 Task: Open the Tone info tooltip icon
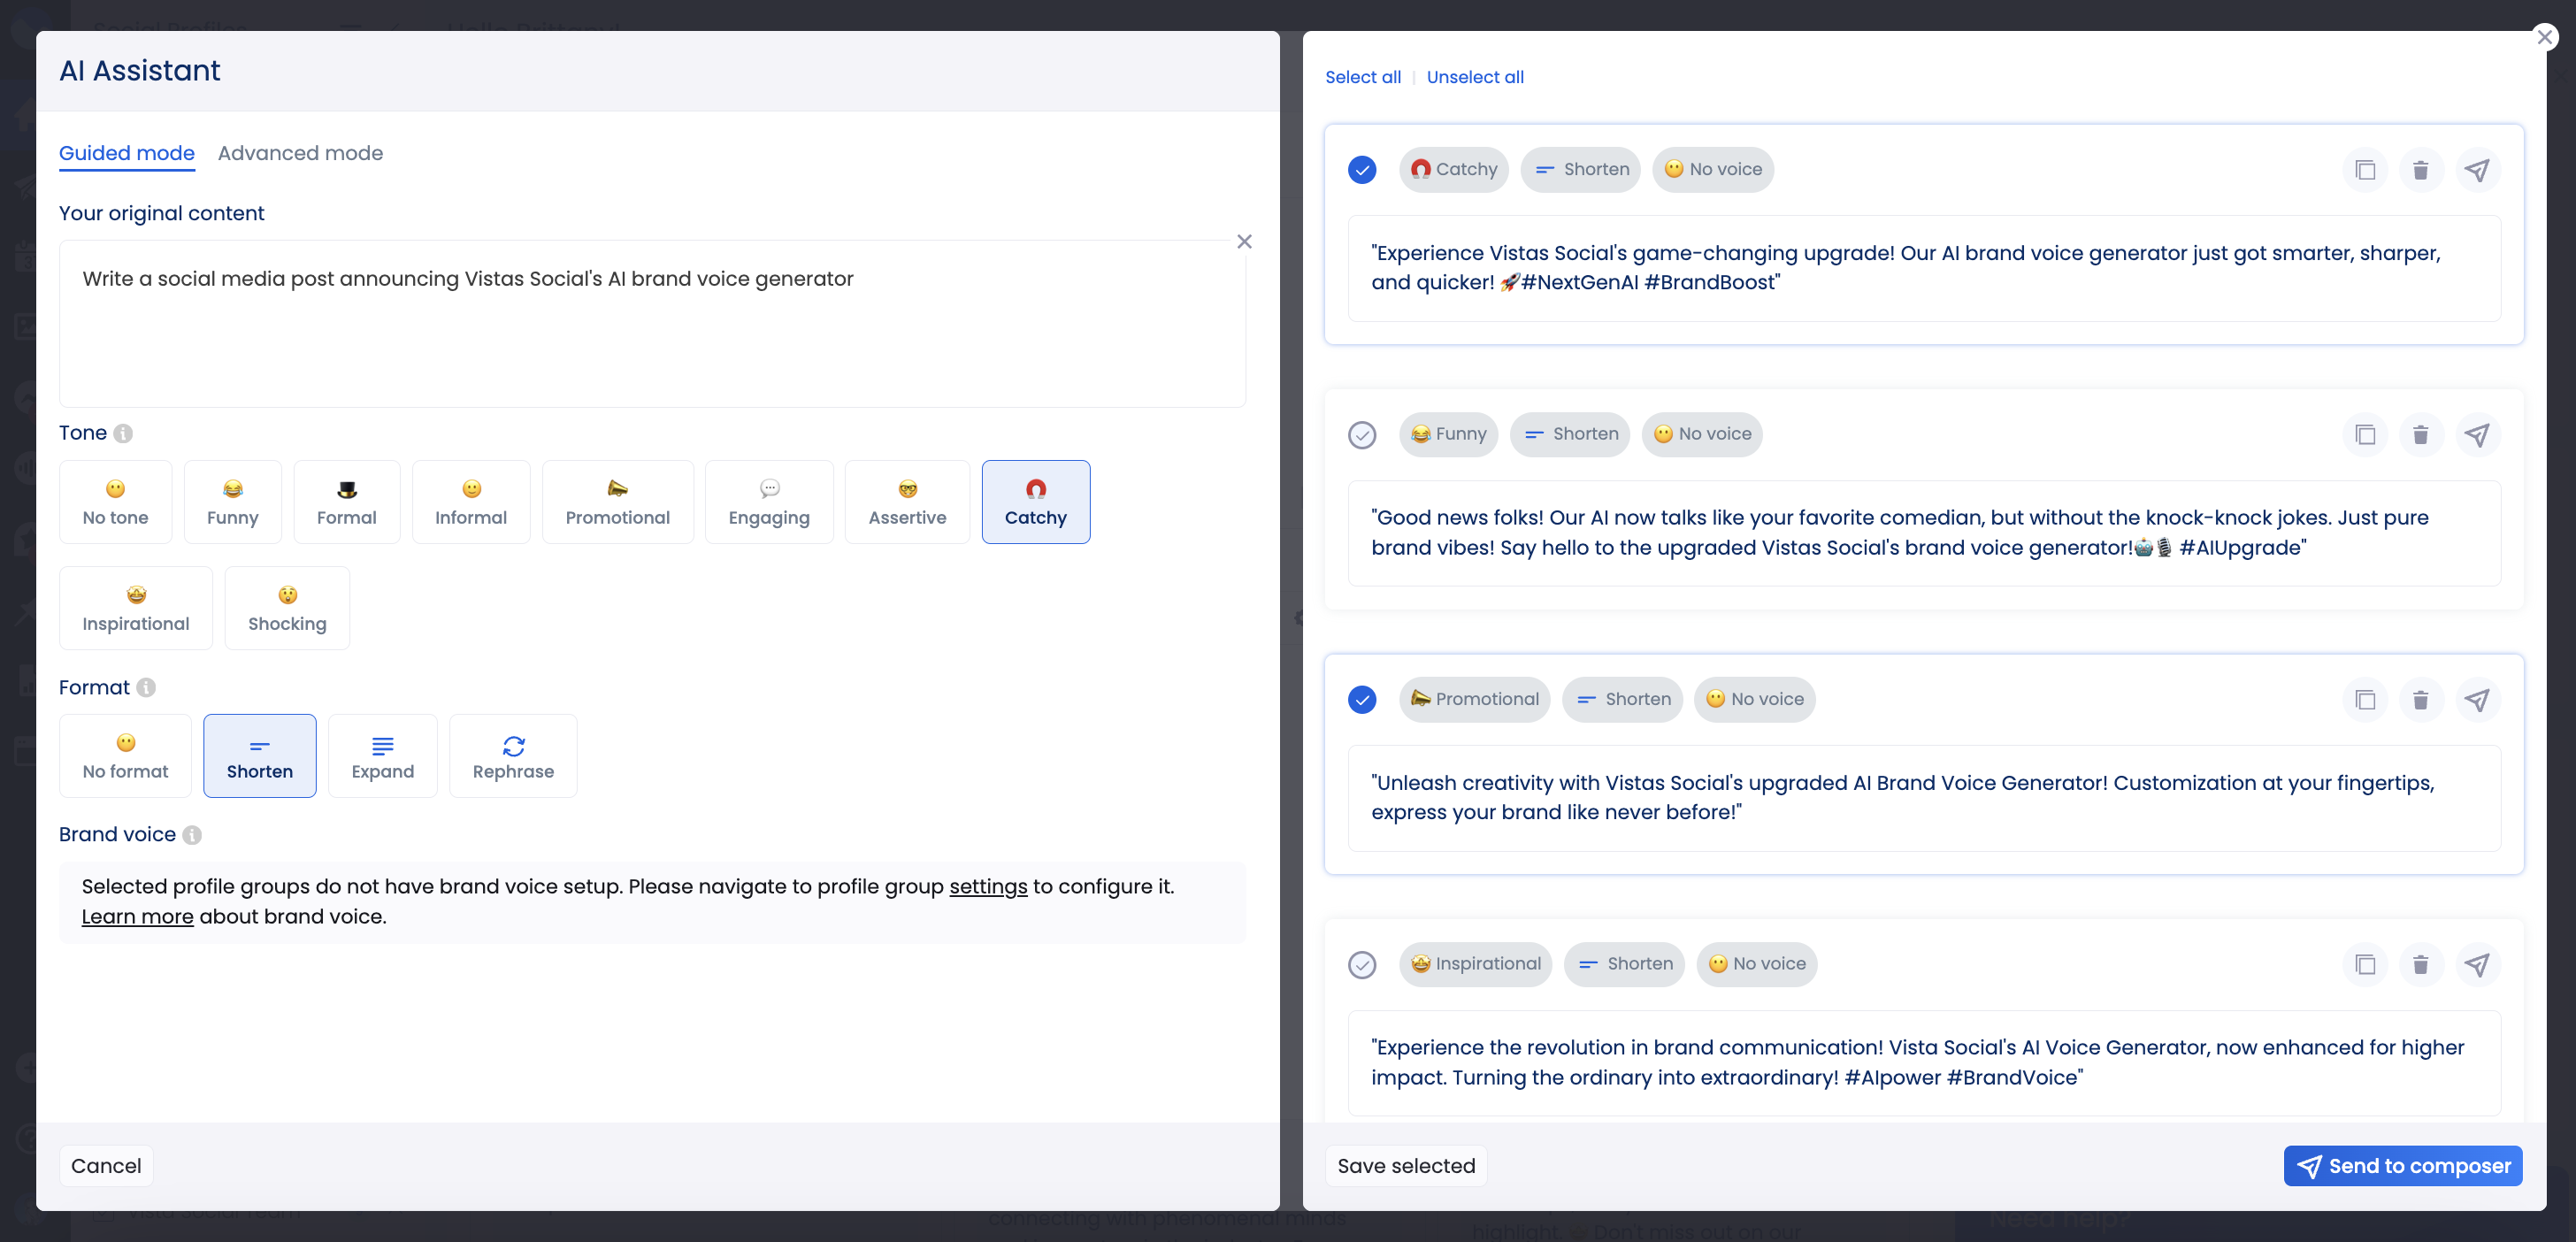click(x=123, y=434)
